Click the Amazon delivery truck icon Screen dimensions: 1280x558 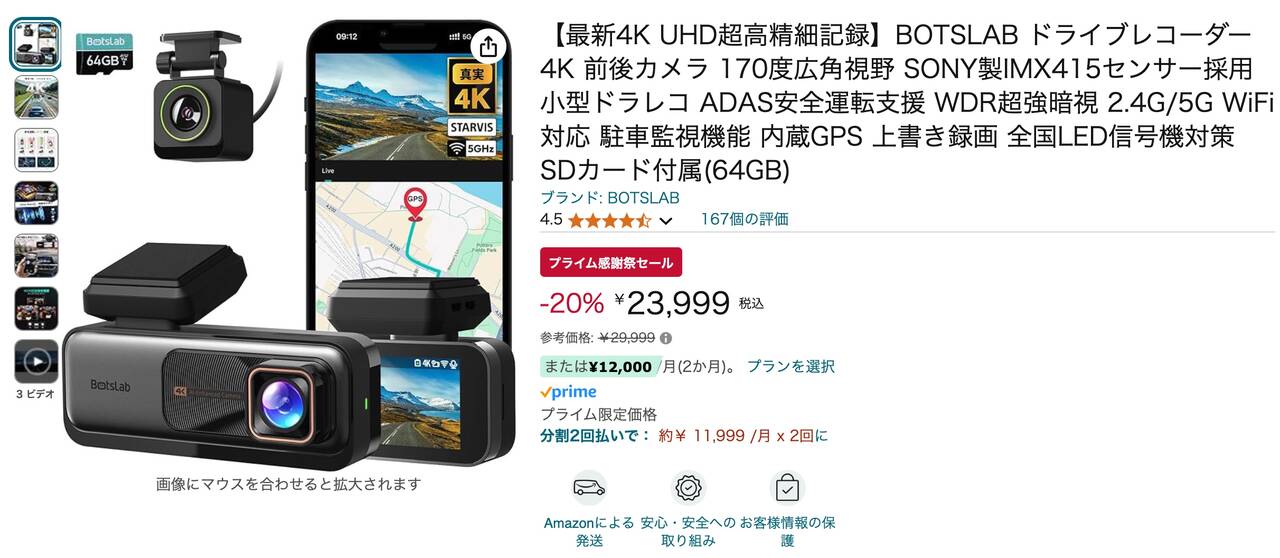tap(589, 488)
